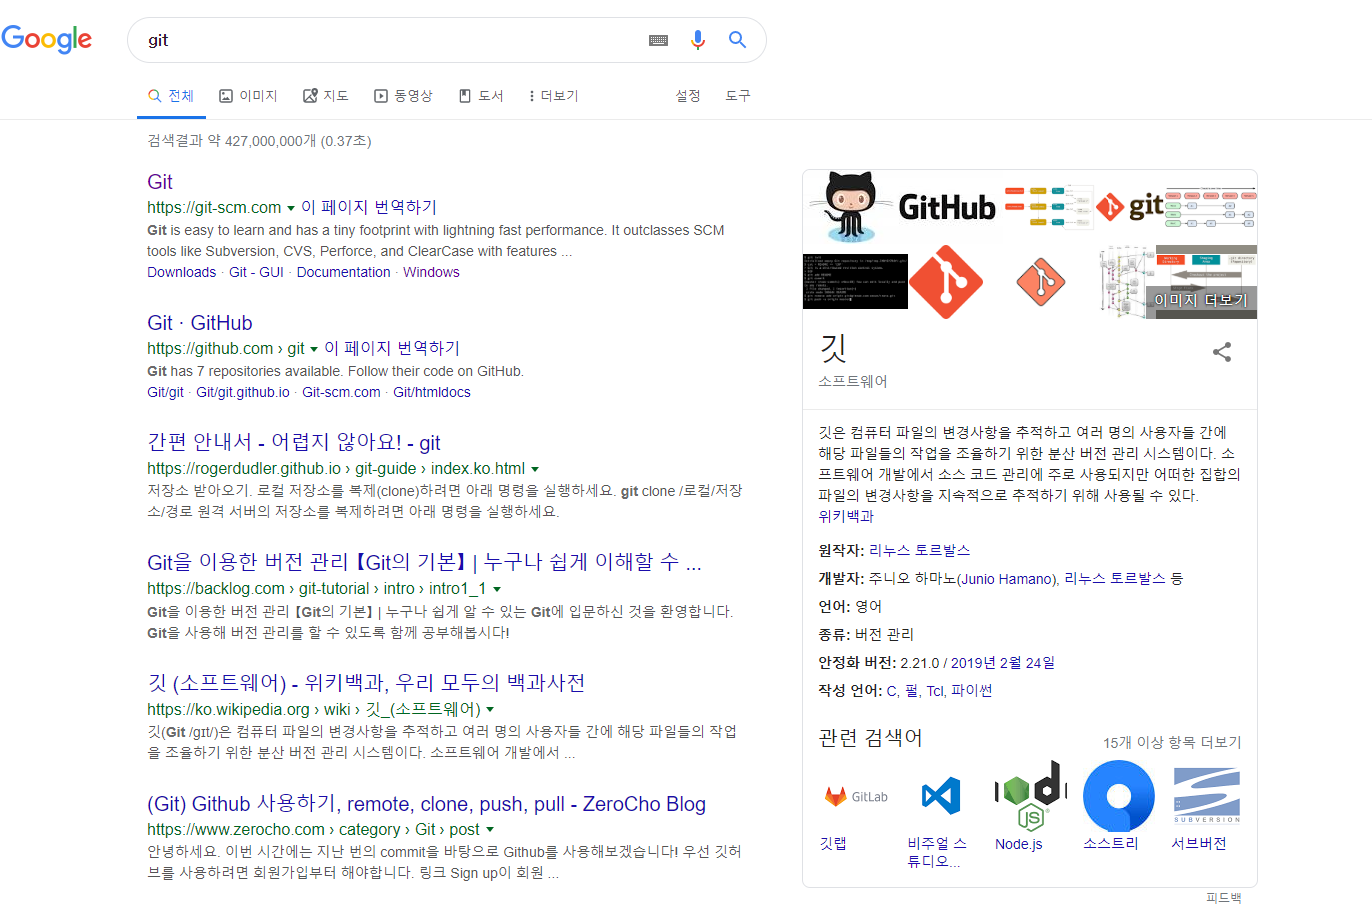Open the Downloads sitelink
The height and width of the screenshot is (905, 1372).
click(x=181, y=272)
